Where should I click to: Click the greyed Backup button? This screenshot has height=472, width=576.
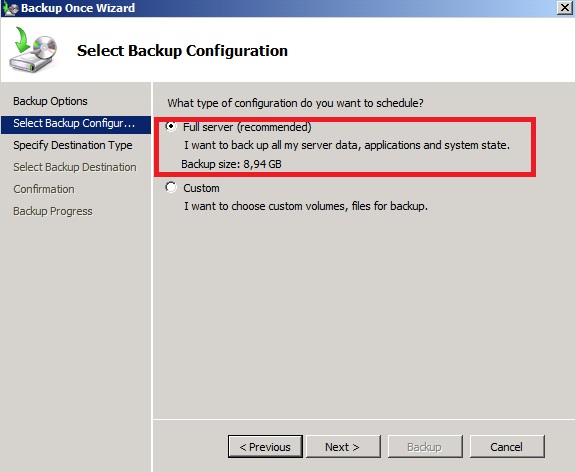coord(425,447)
